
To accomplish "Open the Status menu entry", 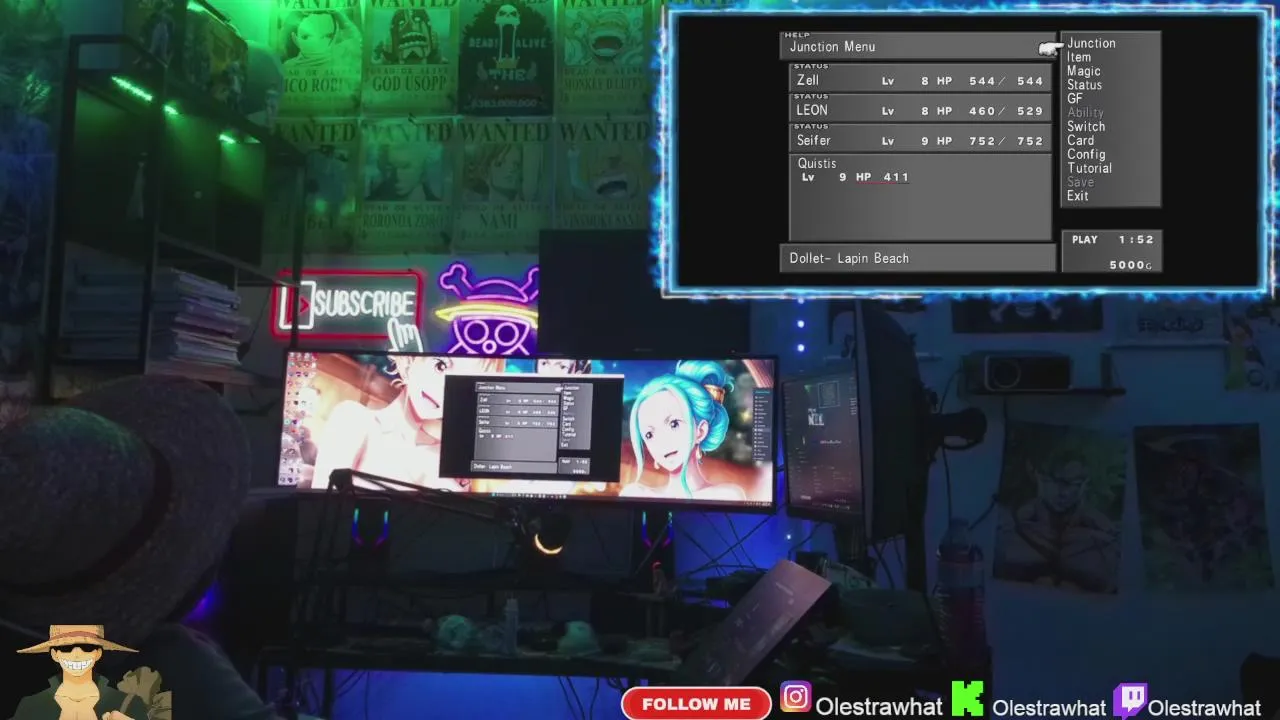I will click(1084, 85).
